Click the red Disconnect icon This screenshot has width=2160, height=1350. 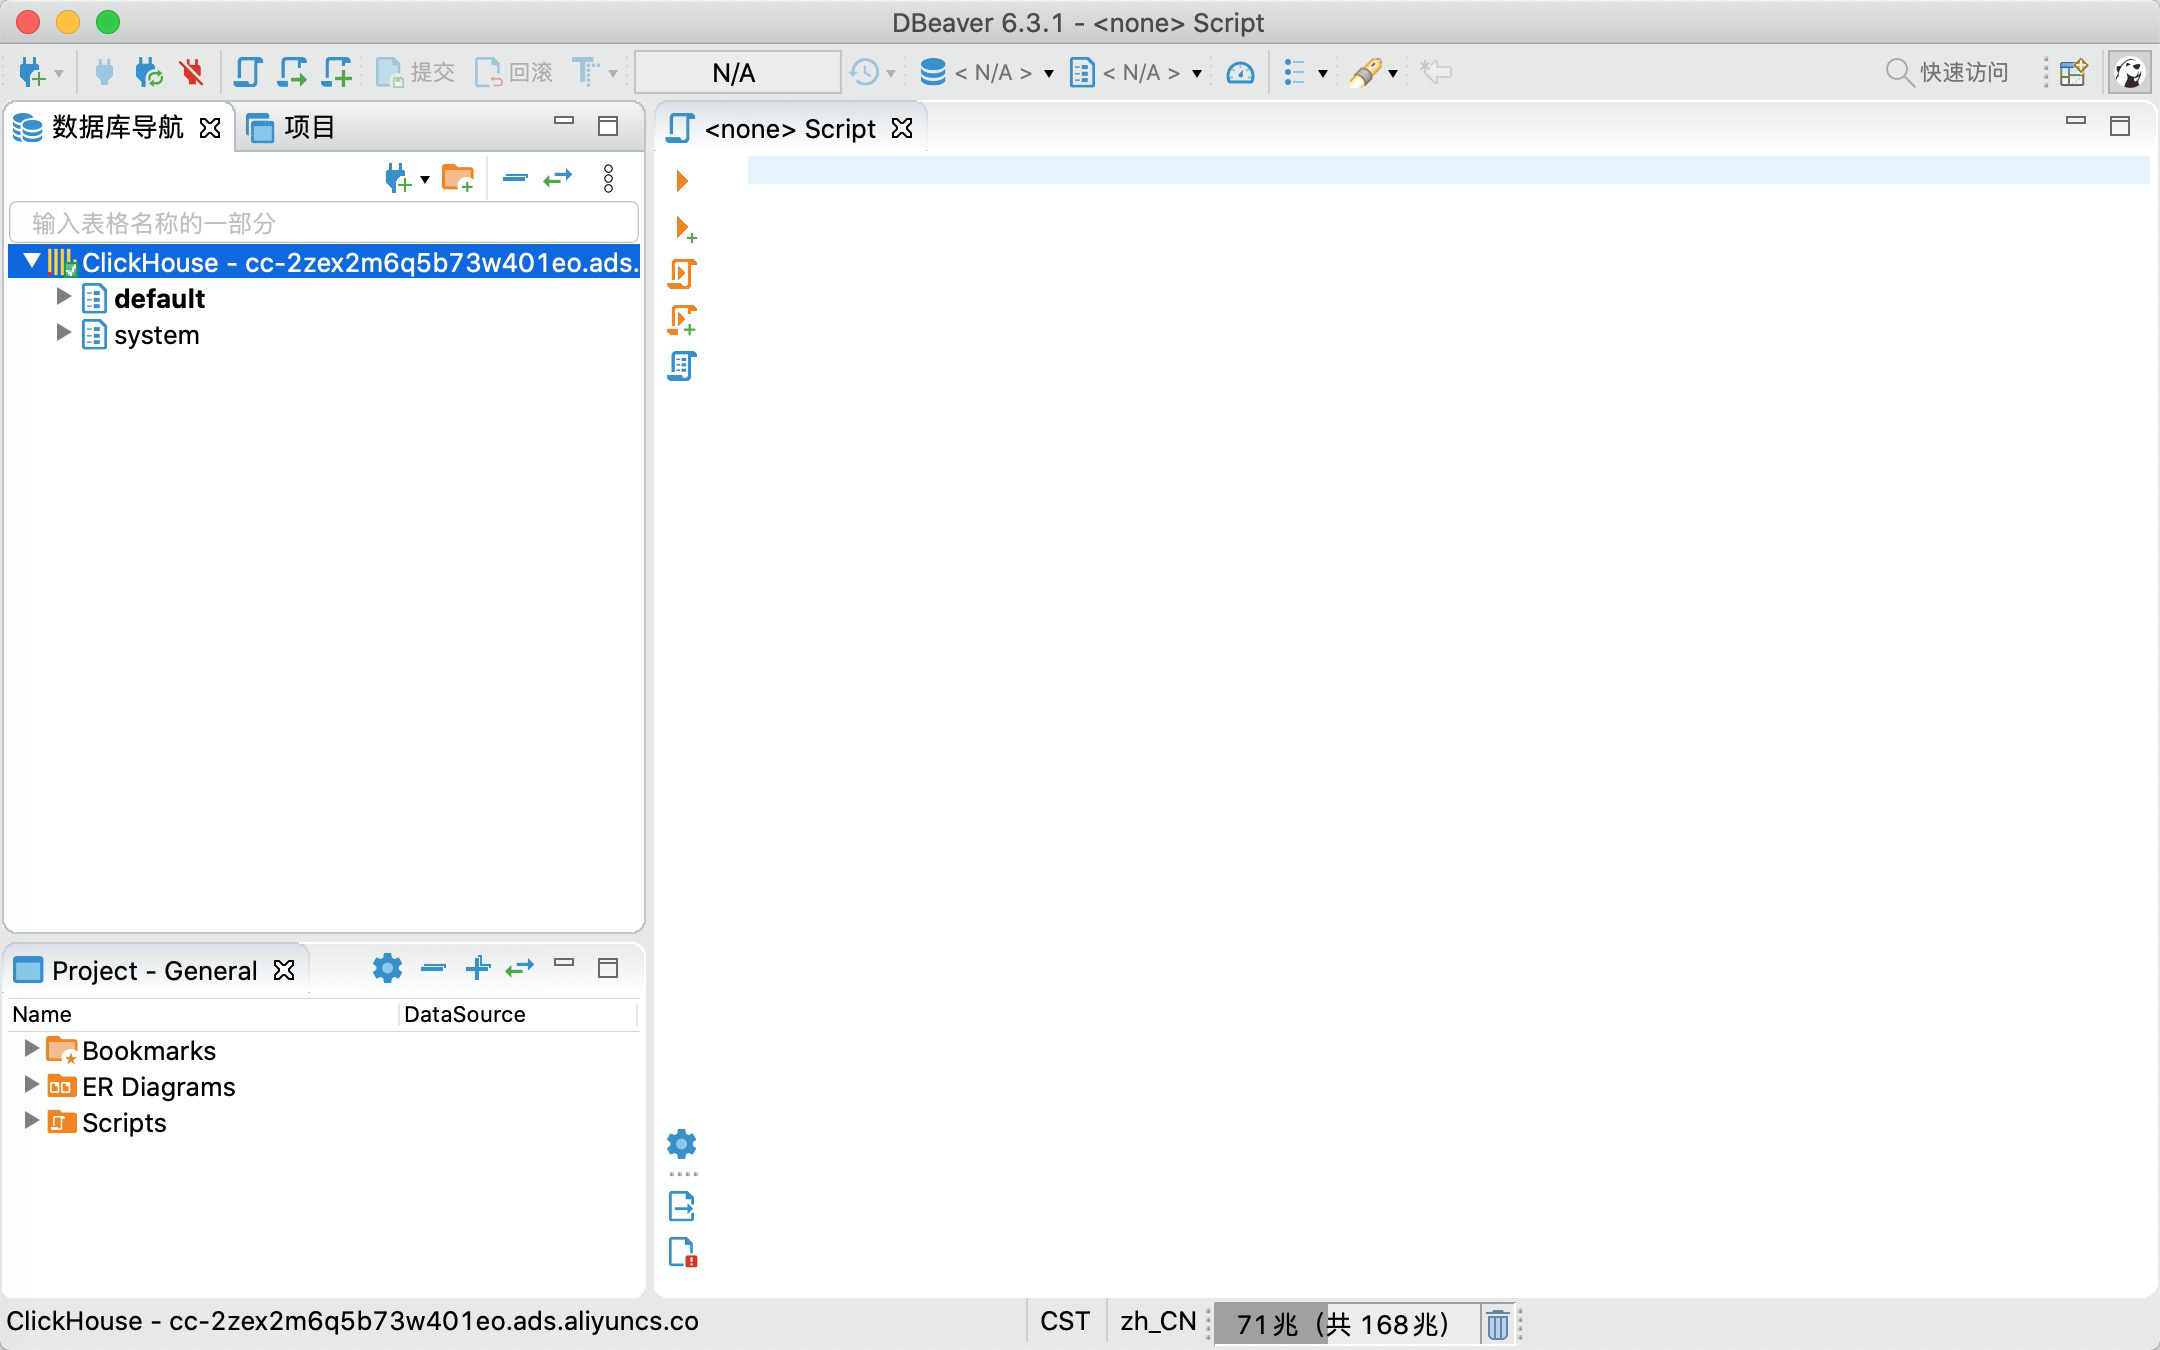[x=191, y=72]
